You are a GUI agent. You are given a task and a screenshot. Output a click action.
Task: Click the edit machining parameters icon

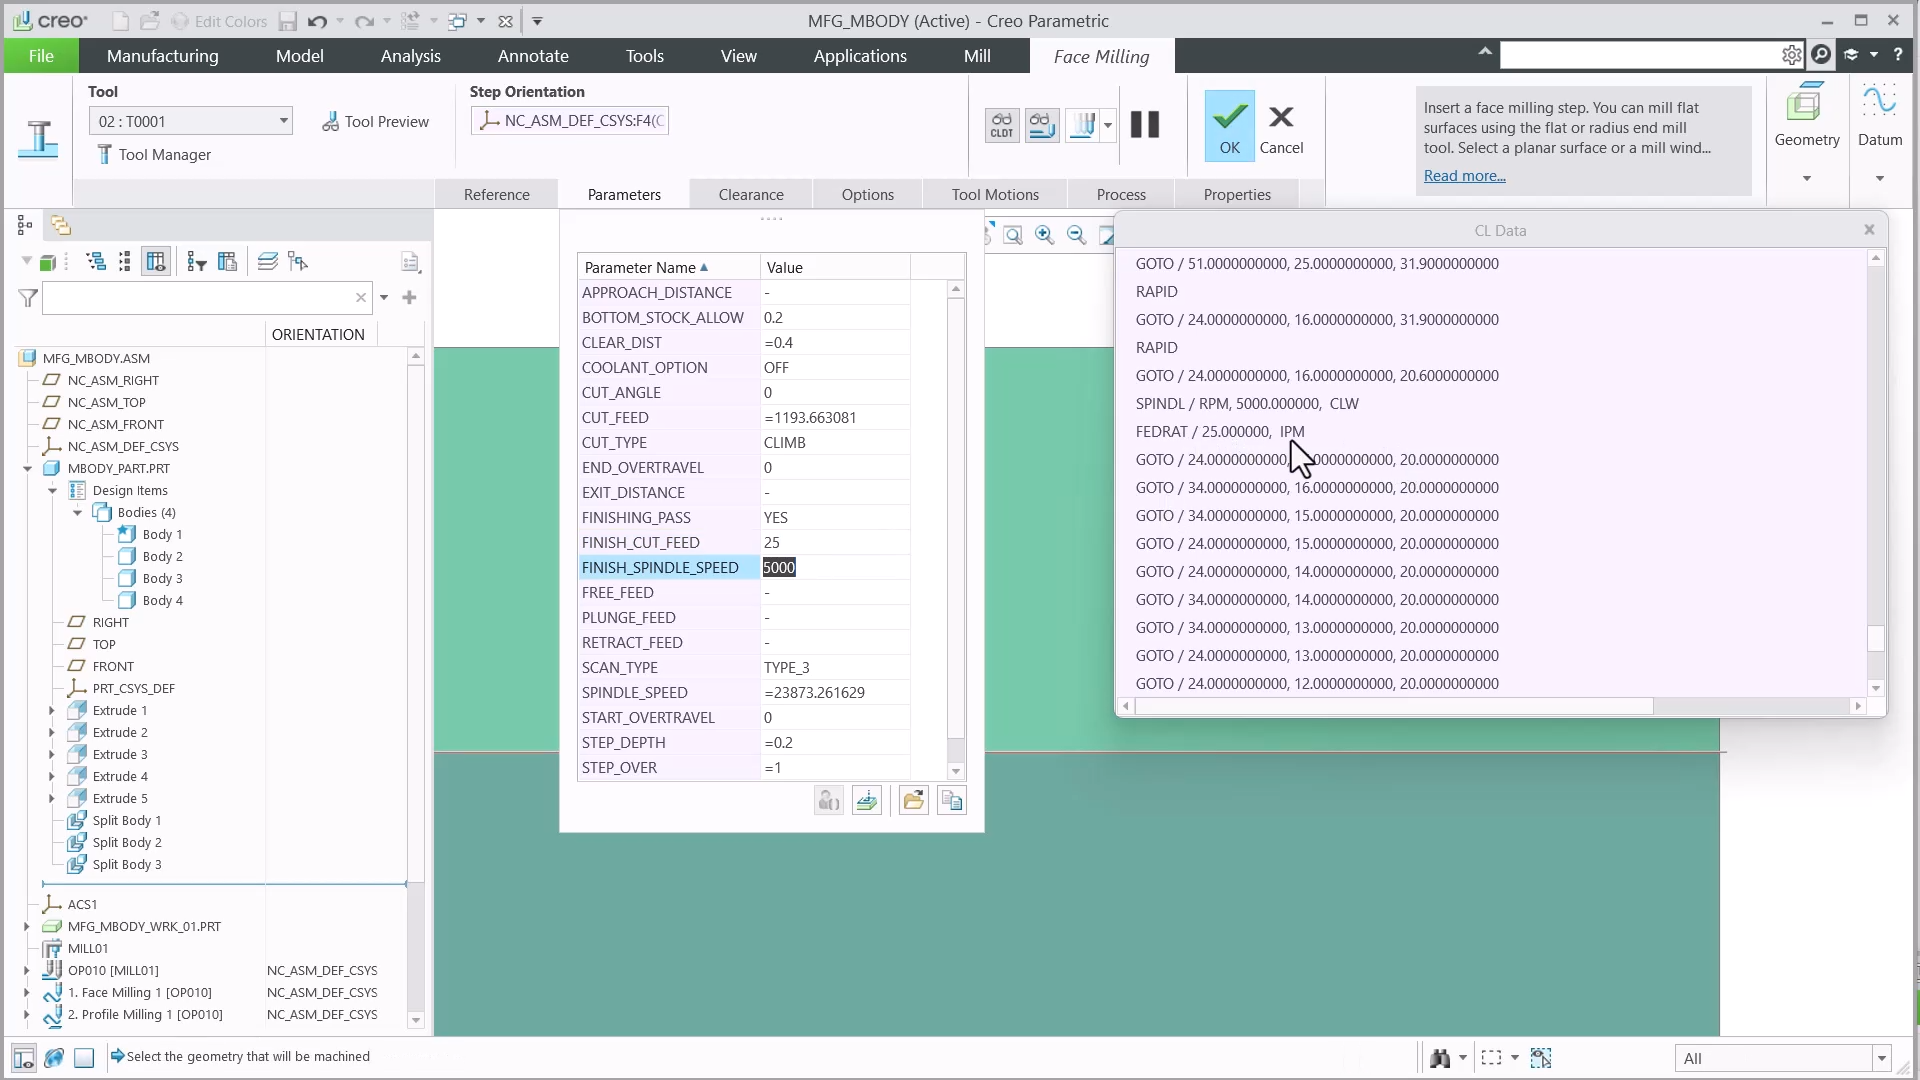(867, 800)
